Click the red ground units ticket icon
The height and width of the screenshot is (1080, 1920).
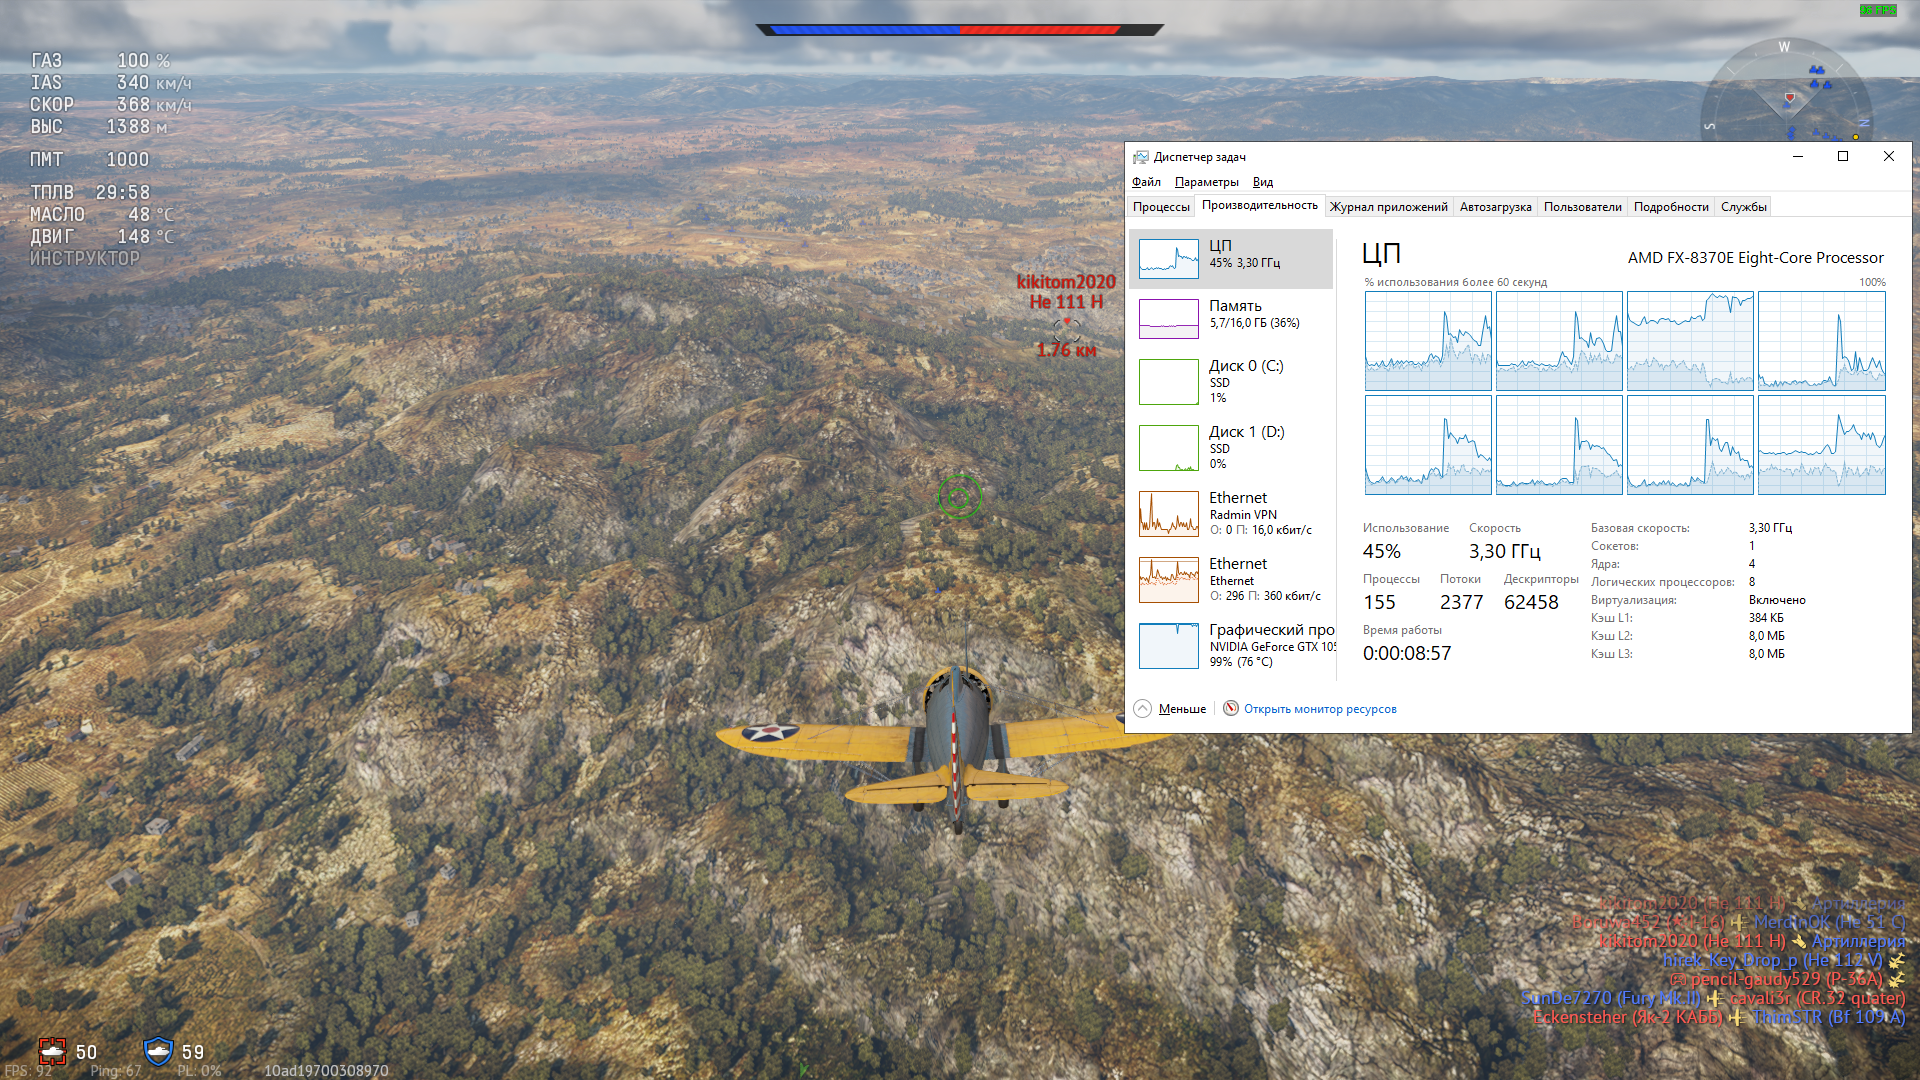tap(52, 1051)
